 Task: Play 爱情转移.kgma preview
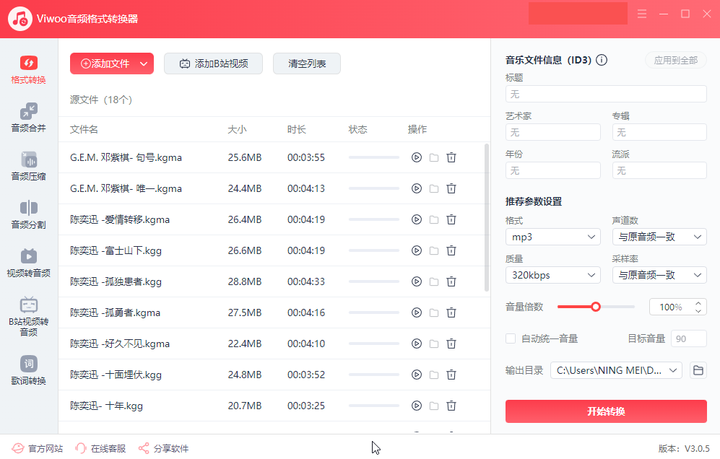416,219
